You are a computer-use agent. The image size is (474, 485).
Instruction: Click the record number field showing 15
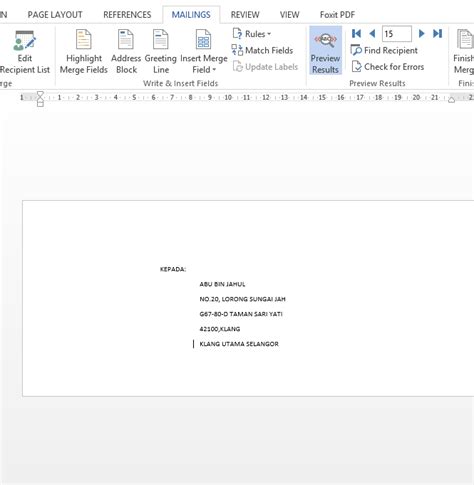[397, 34]
